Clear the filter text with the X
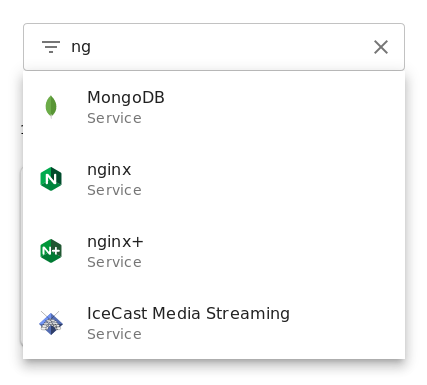 [381, 47]
